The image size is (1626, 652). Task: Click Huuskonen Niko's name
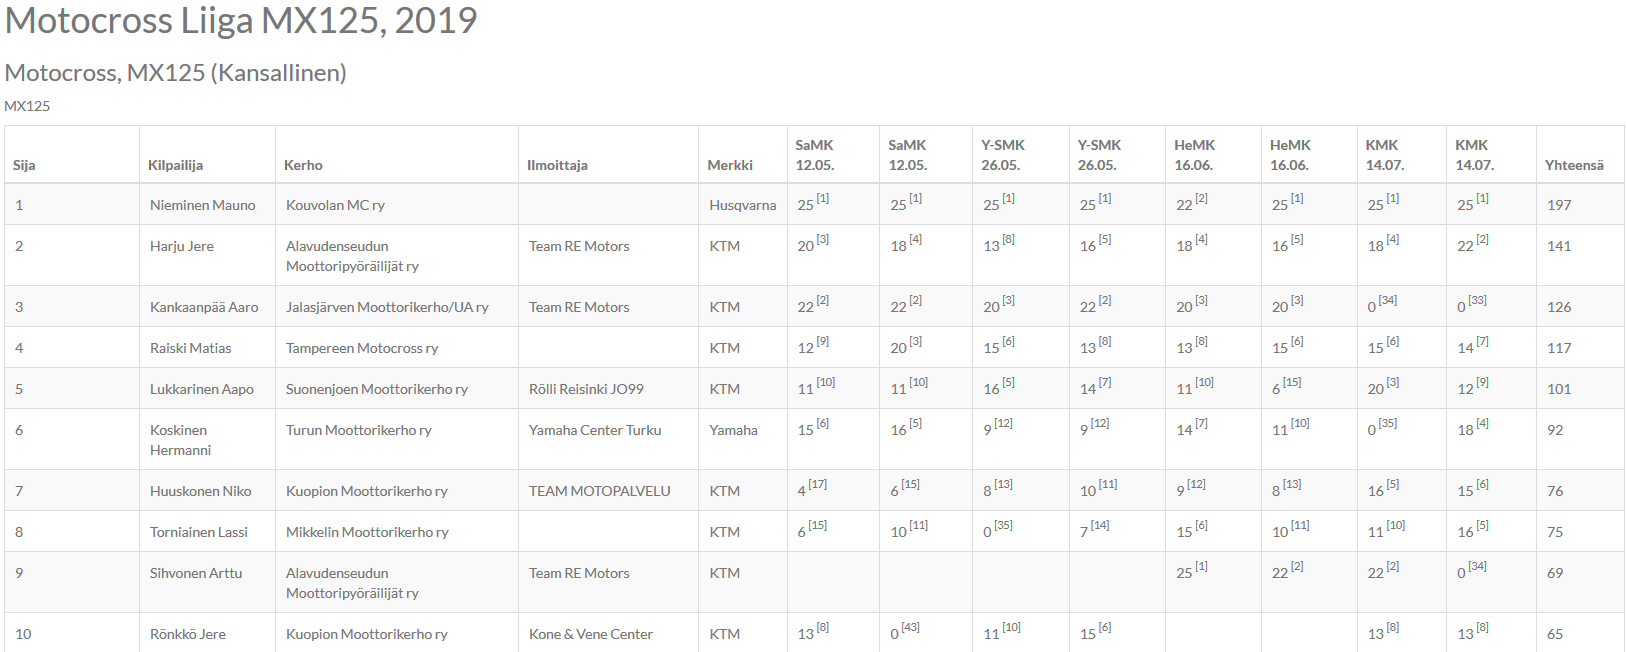[x=201, y=491]
